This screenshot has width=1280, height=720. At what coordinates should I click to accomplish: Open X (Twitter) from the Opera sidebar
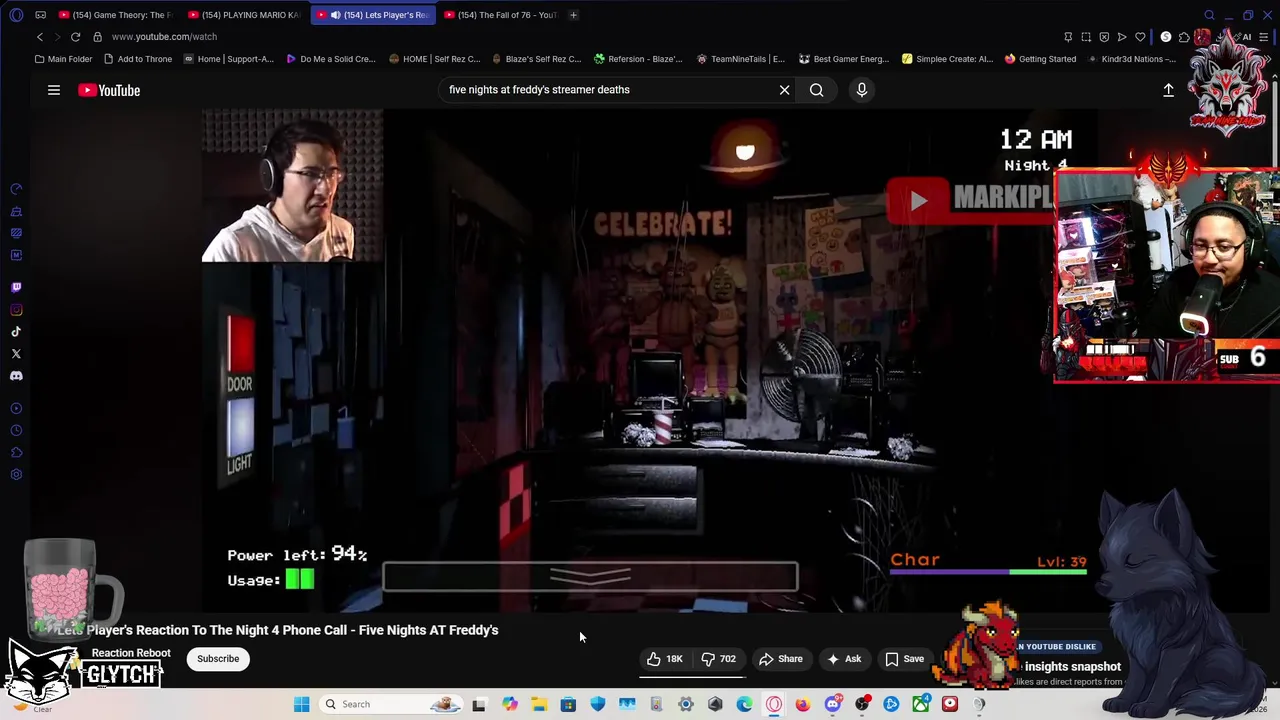tap(16, 354)
